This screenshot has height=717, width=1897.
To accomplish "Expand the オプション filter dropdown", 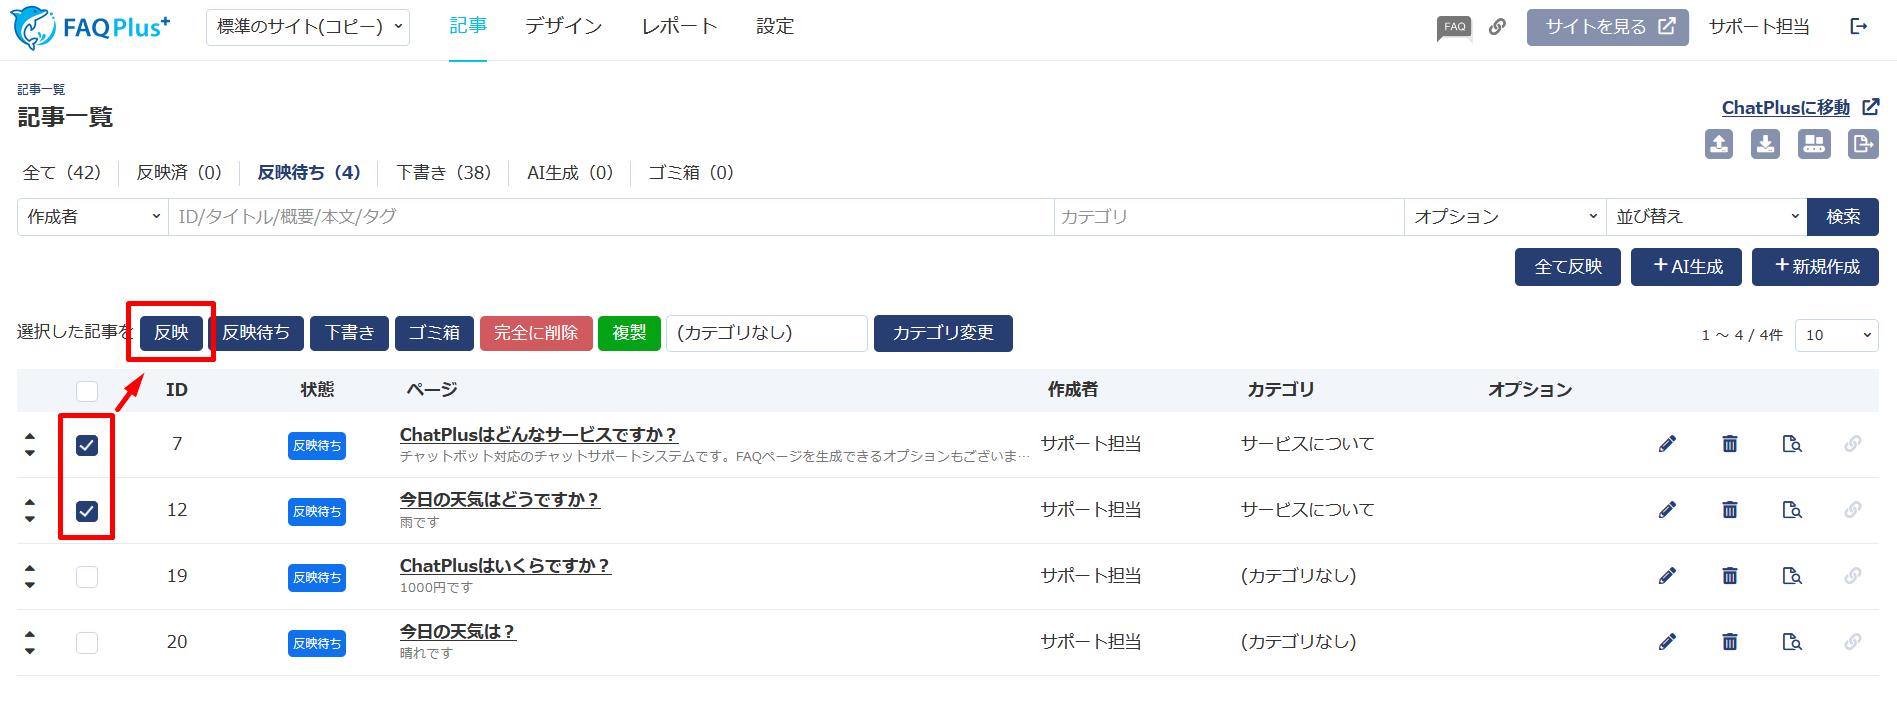I will tap(1504, 217).
